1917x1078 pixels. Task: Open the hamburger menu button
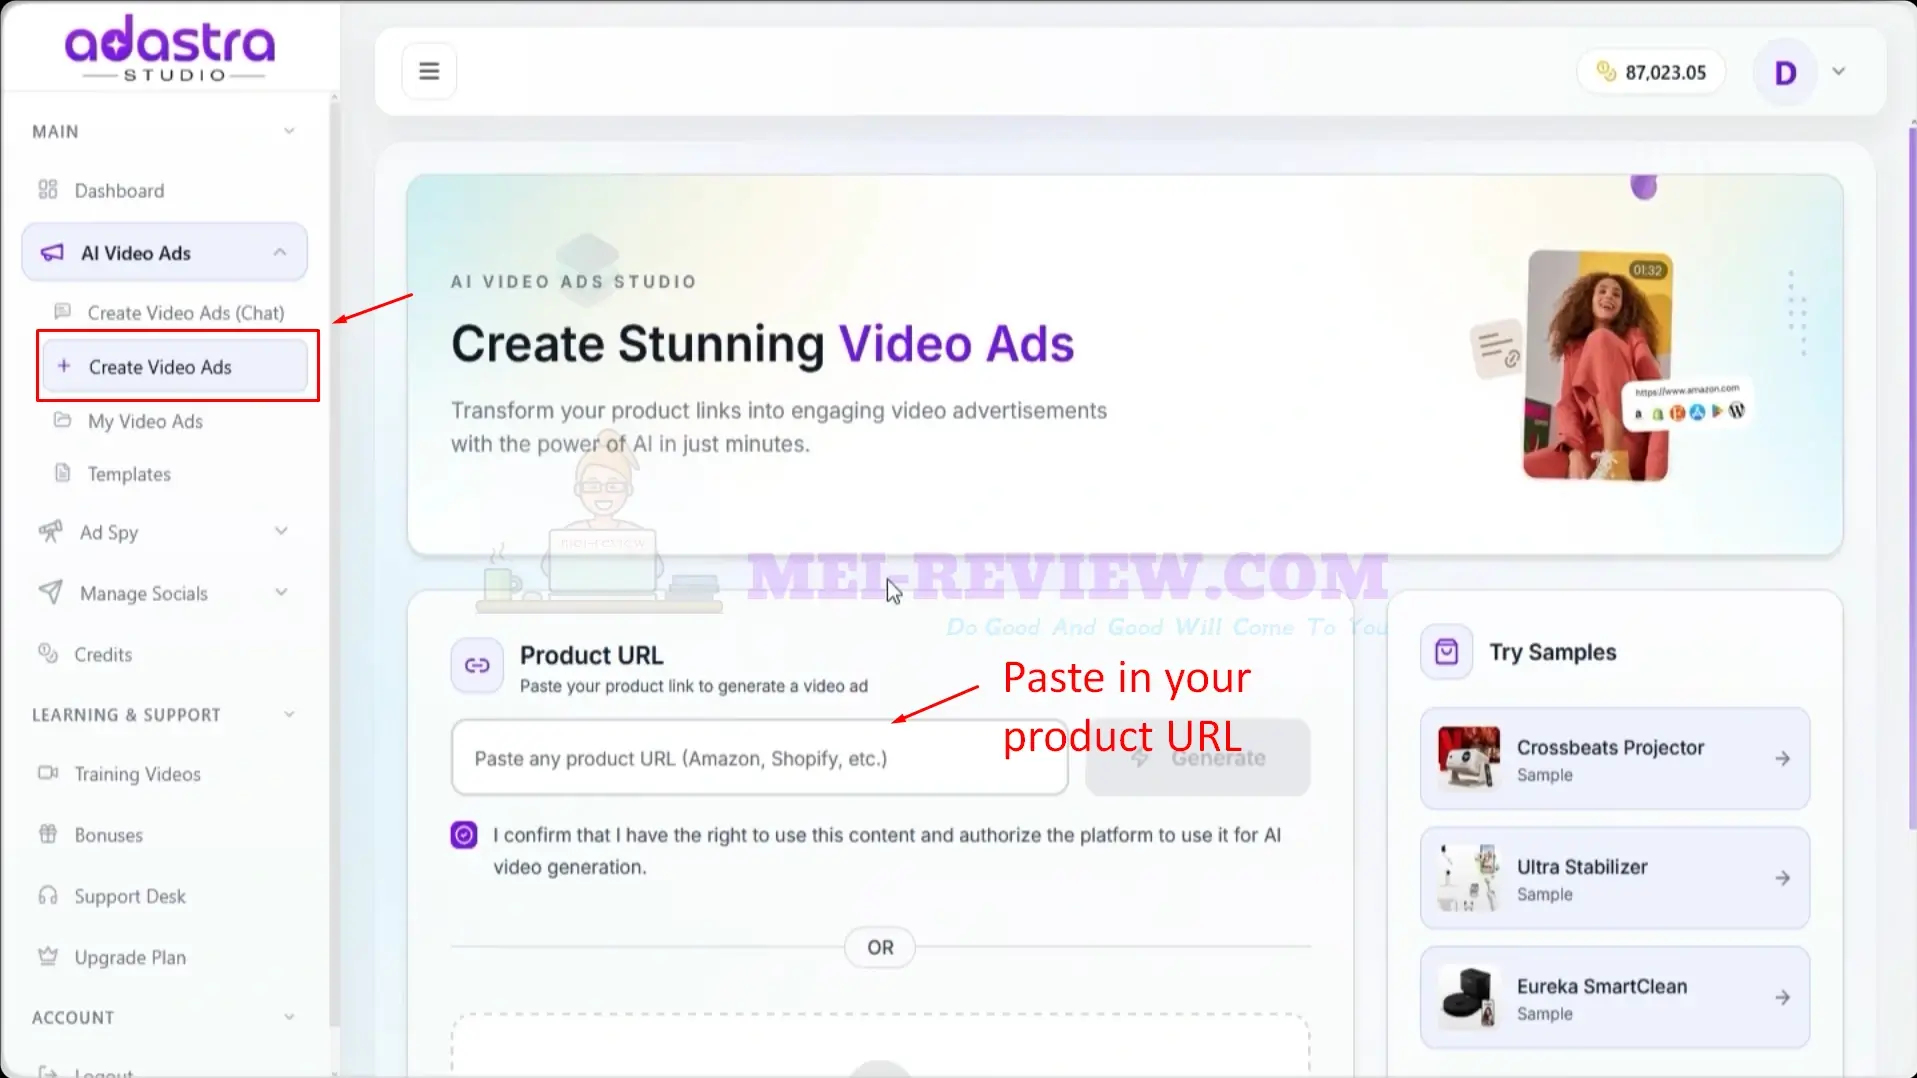coord(429,71)
